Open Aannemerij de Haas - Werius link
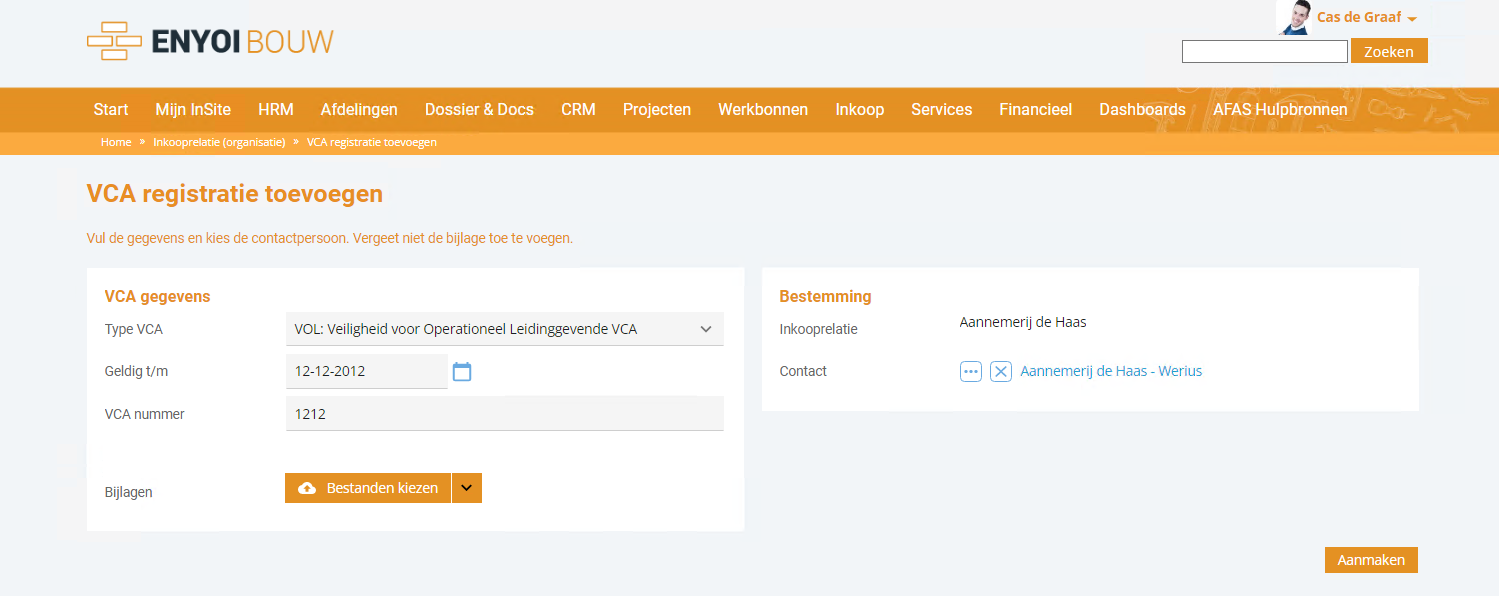The image size is (1499, 596). [x=1111, y=371]
